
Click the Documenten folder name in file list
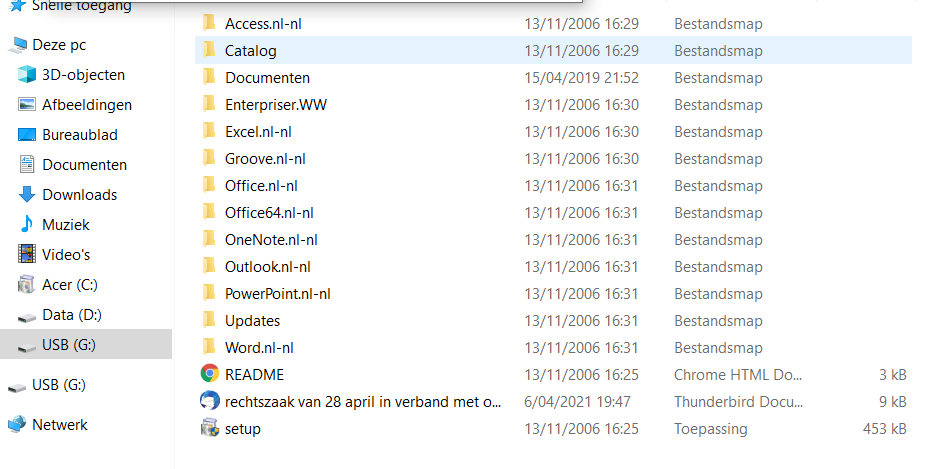pos(267,77)
